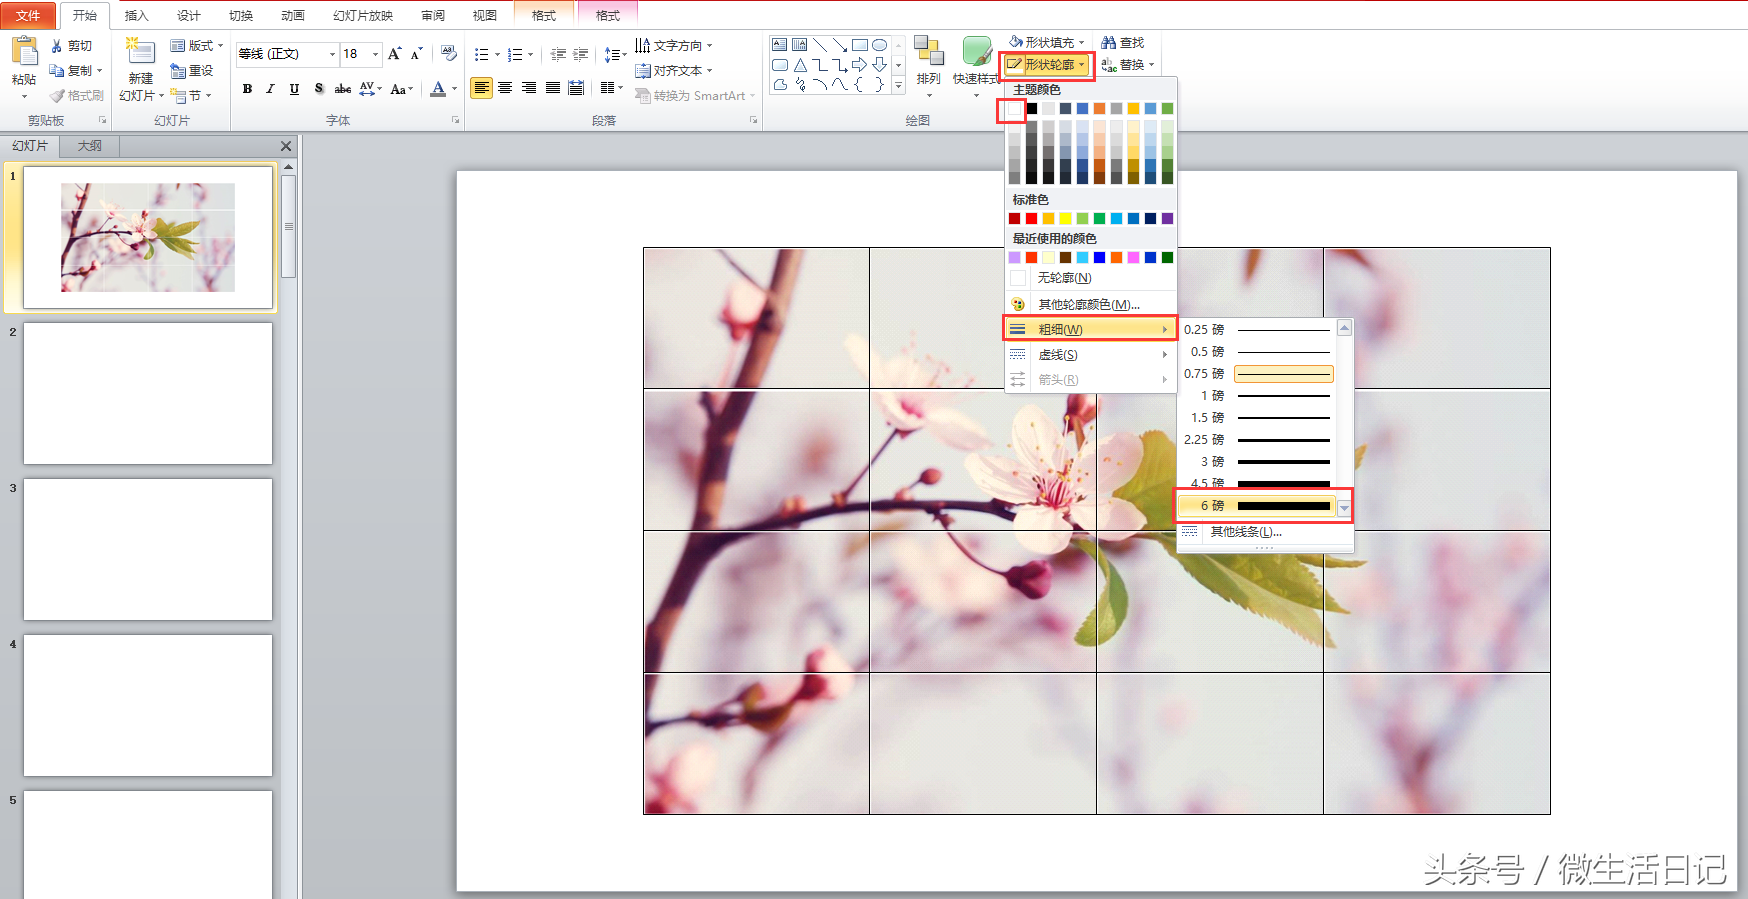Open the font name dropdown 等线 (正文)
This screenshot has height=899, width=1748.
(x=332, y=54)
